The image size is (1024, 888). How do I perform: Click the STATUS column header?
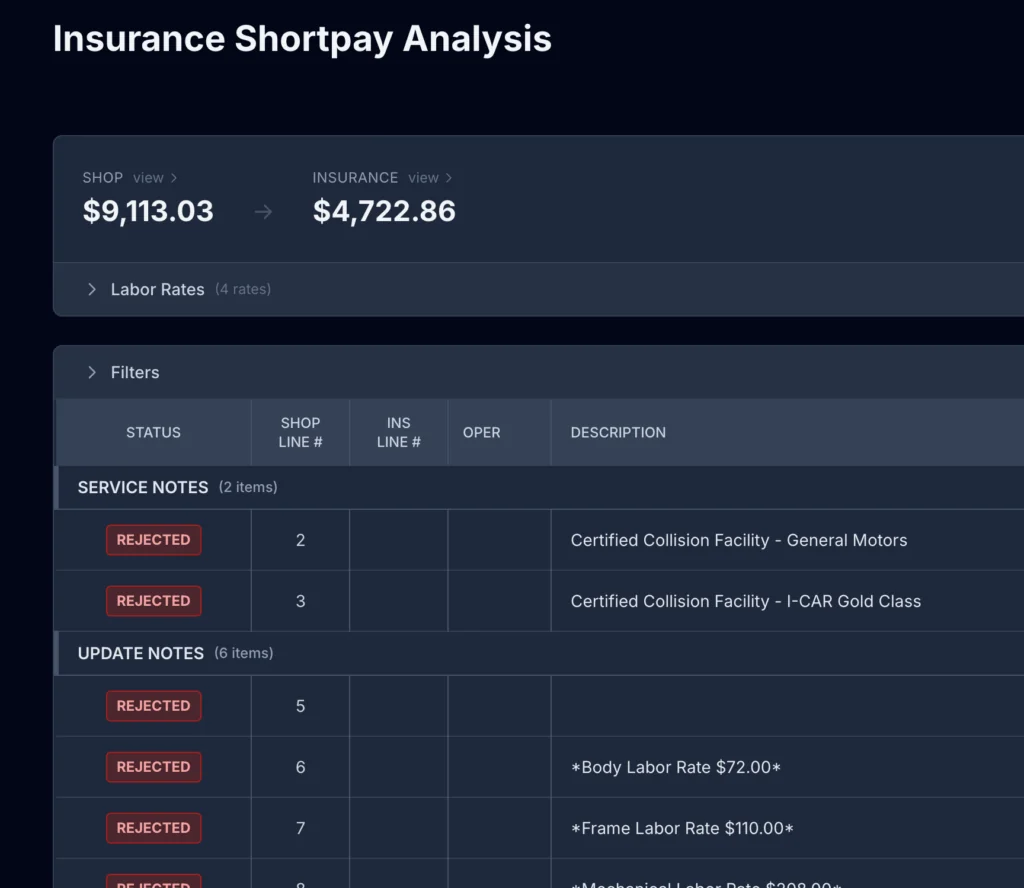[153, 432]
